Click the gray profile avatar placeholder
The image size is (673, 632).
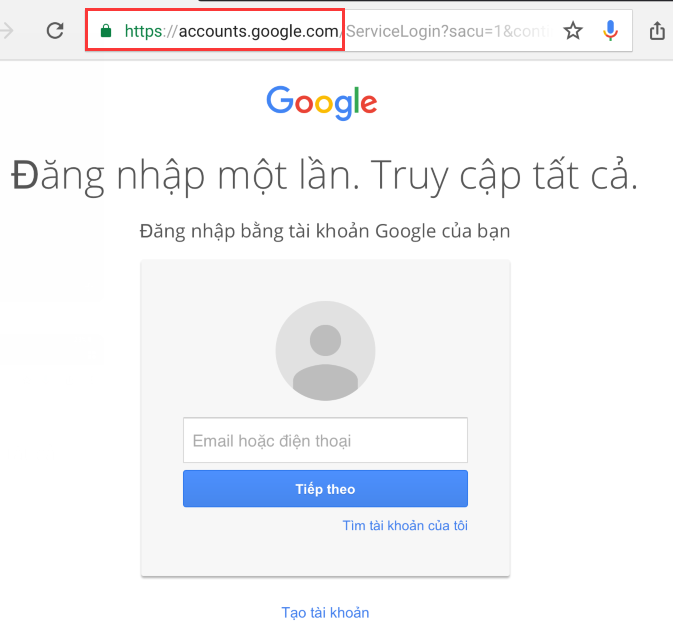pyautogui.click(x=325, y=351)
